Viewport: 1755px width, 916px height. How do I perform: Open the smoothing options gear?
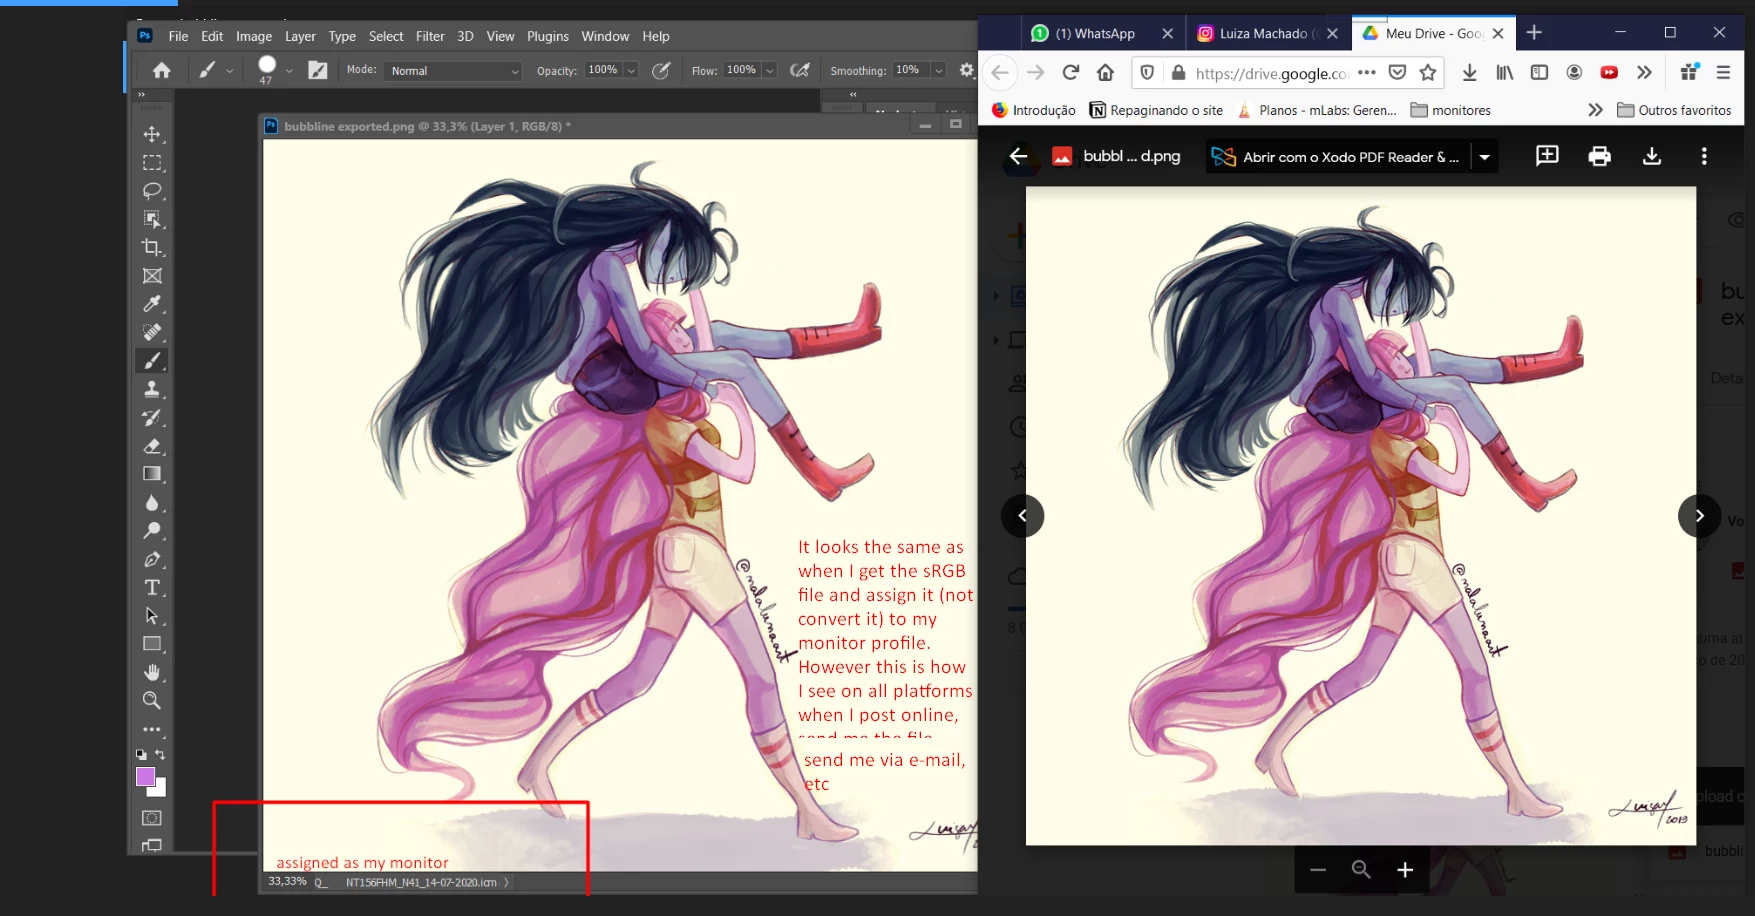tap(966, 70)
